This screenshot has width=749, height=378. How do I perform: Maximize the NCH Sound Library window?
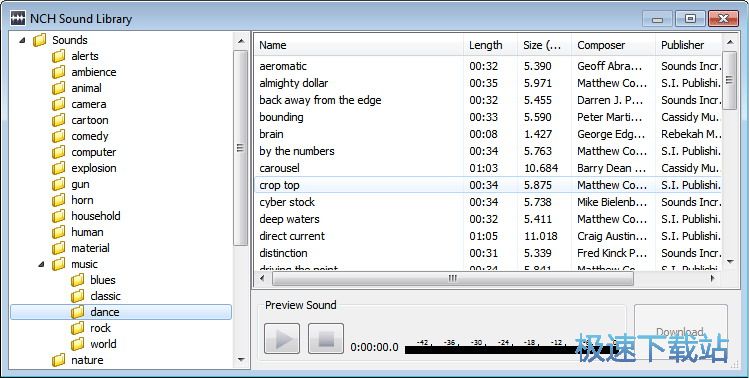690,19
